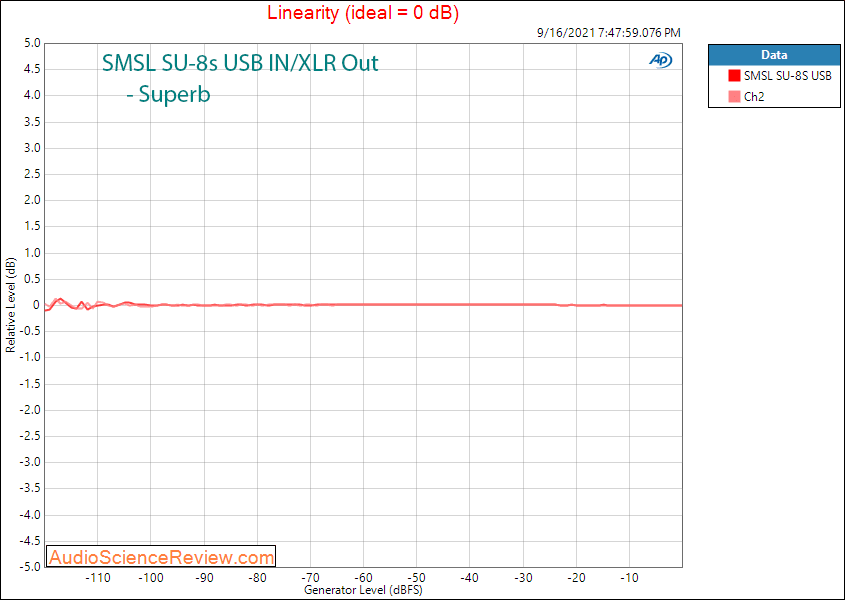Click the -3.5 y-axis tick label
845x600 pixels.
tap(30, 488)
